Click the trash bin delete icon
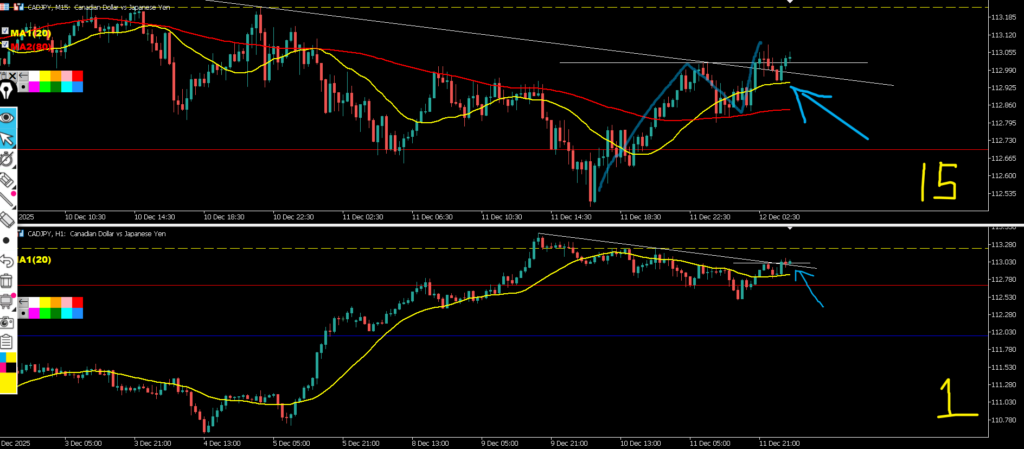Screen dimensions: 1024x449 [x=8, y=281]
